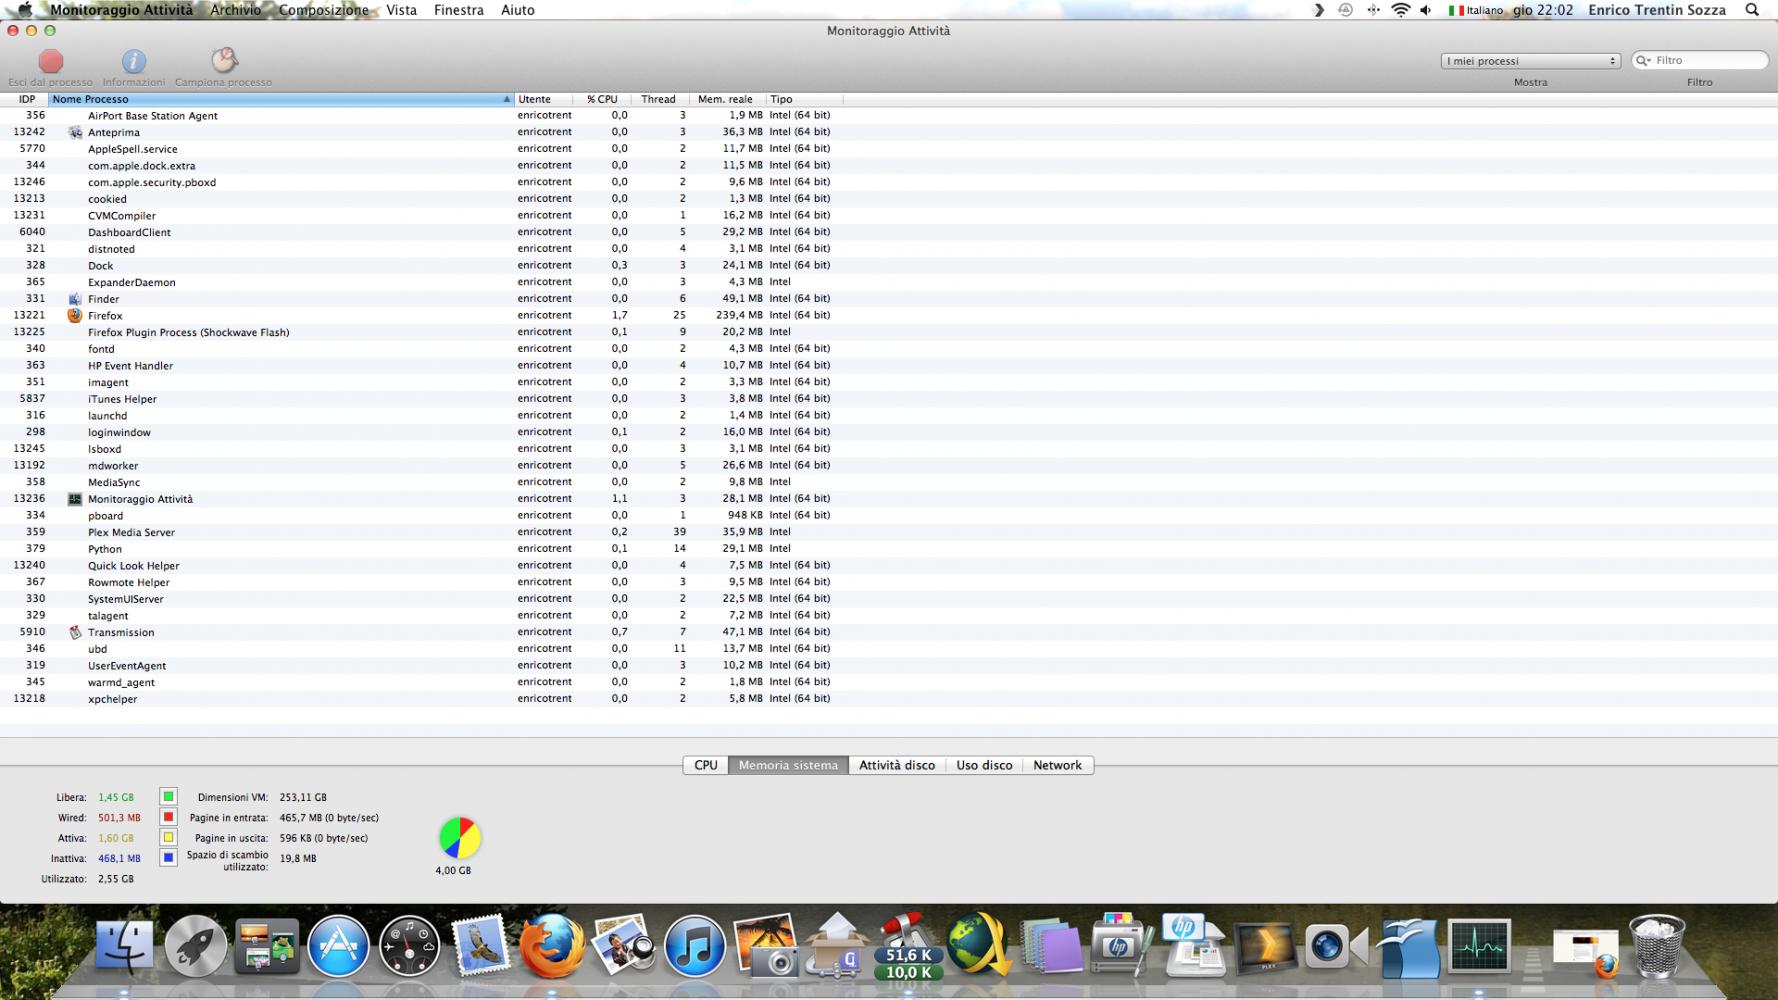Click the Campiona processo icon
1778x1000 pixels.
tap(224, 61)
